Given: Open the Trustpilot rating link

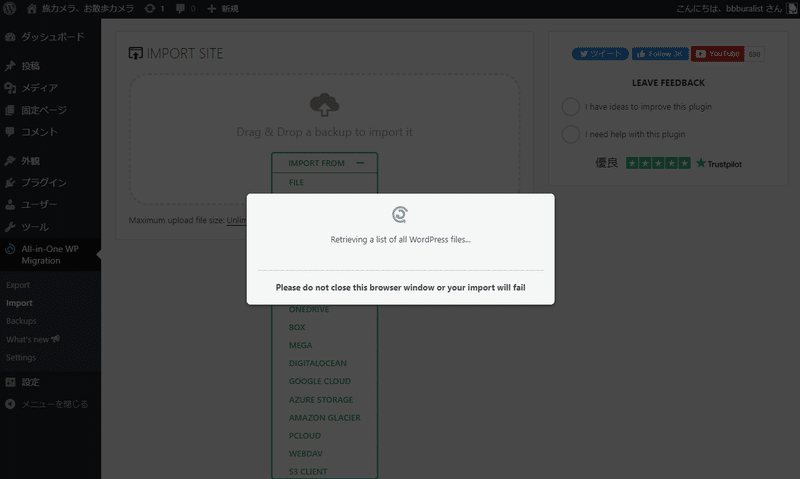Looking at the screenshot, I should (x=719, y=163).
